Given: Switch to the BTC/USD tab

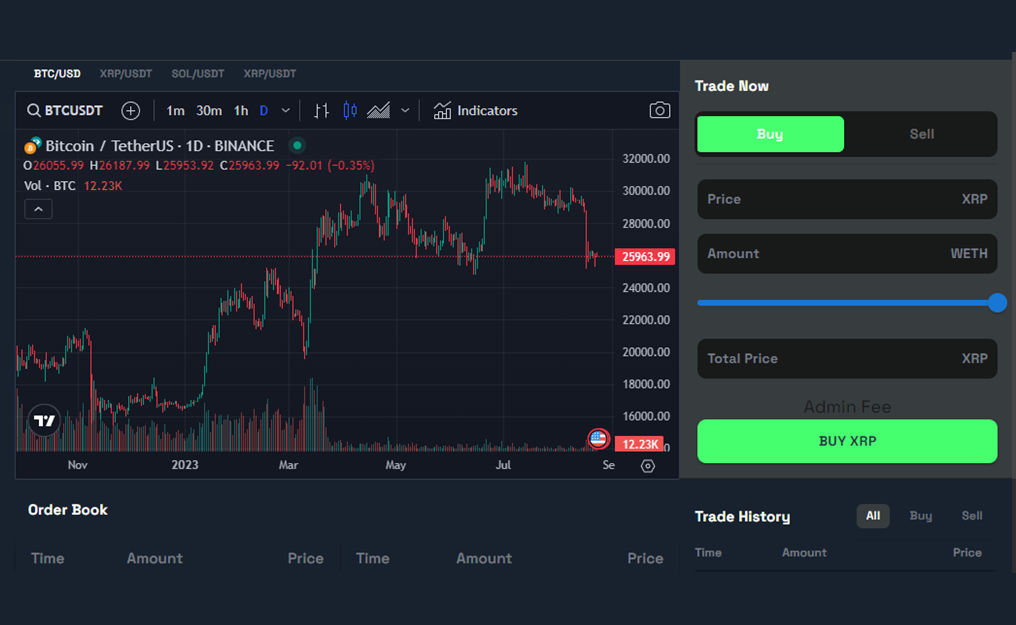Looking at the screenshot, I should 57,74.
